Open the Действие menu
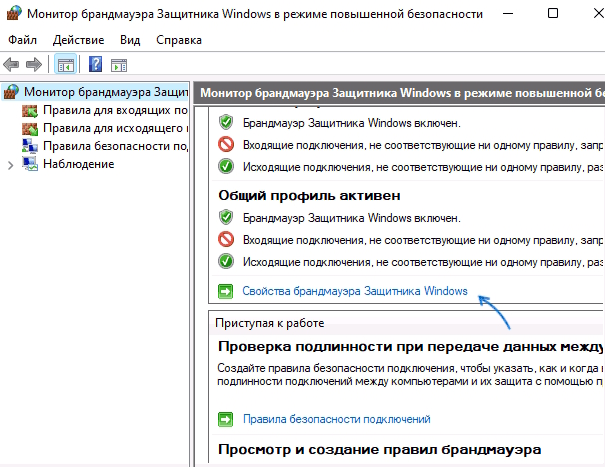The image size is (605, 467). (78, 40)
